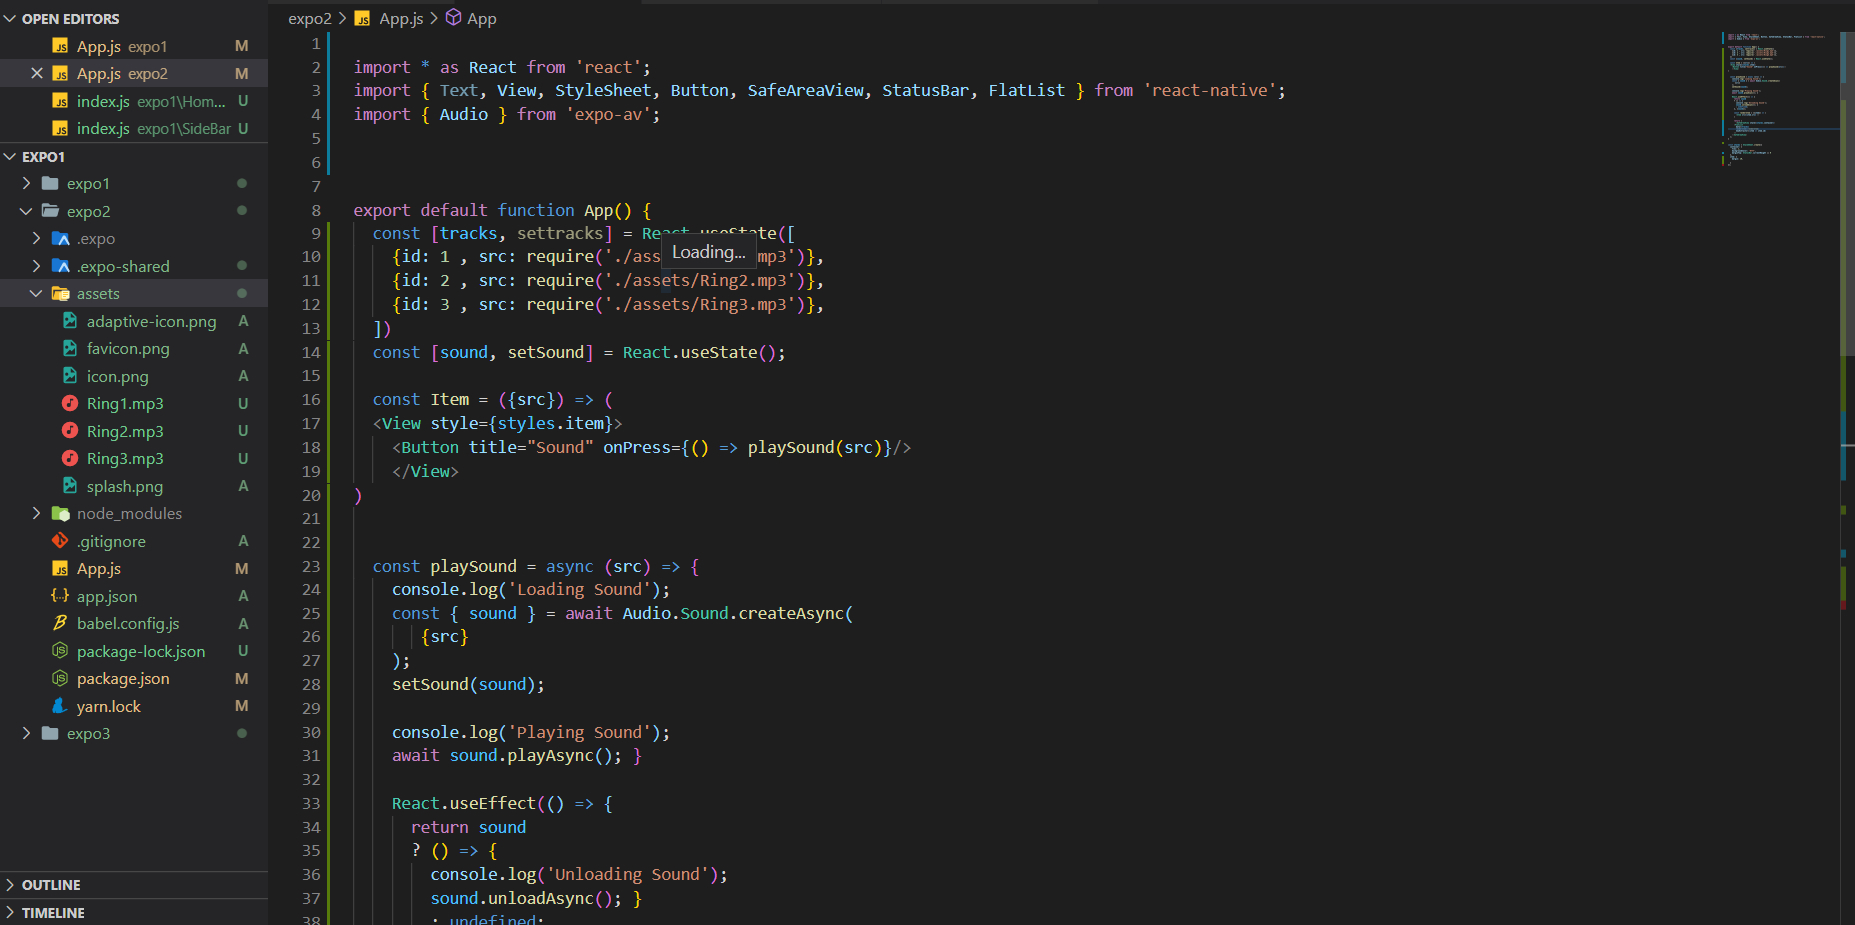Collapse the OPEN EDITORS section
This screenshot has width=1855, height=925.
click(x=10, y=19)
